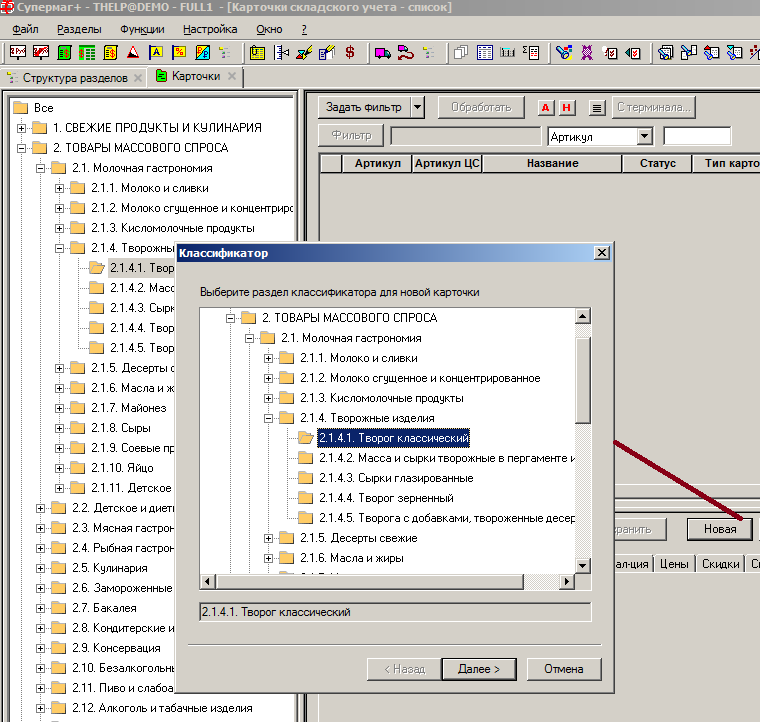Expand 2.7. Бакалея in left tree
The width and height of the screenshot is (760, 722).
(x=40, y=608)
